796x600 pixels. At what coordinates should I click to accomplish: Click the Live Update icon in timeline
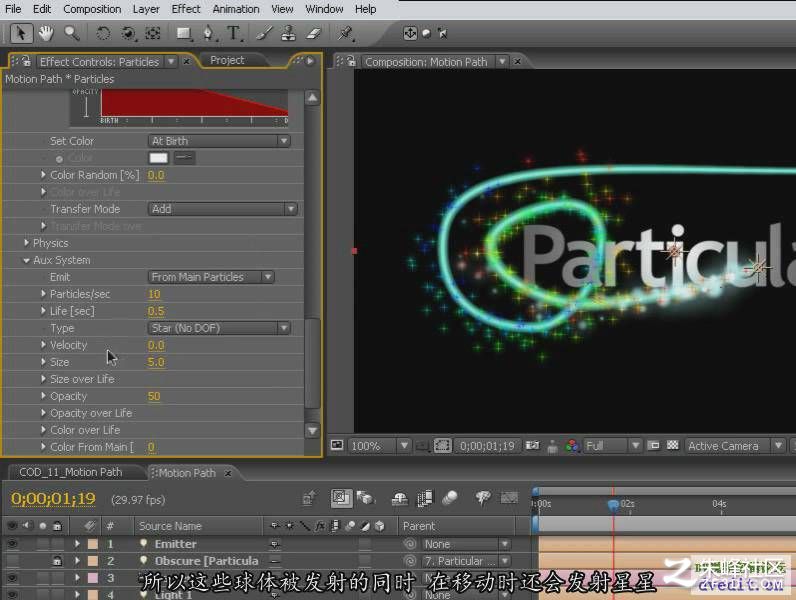tap(341, 498)
